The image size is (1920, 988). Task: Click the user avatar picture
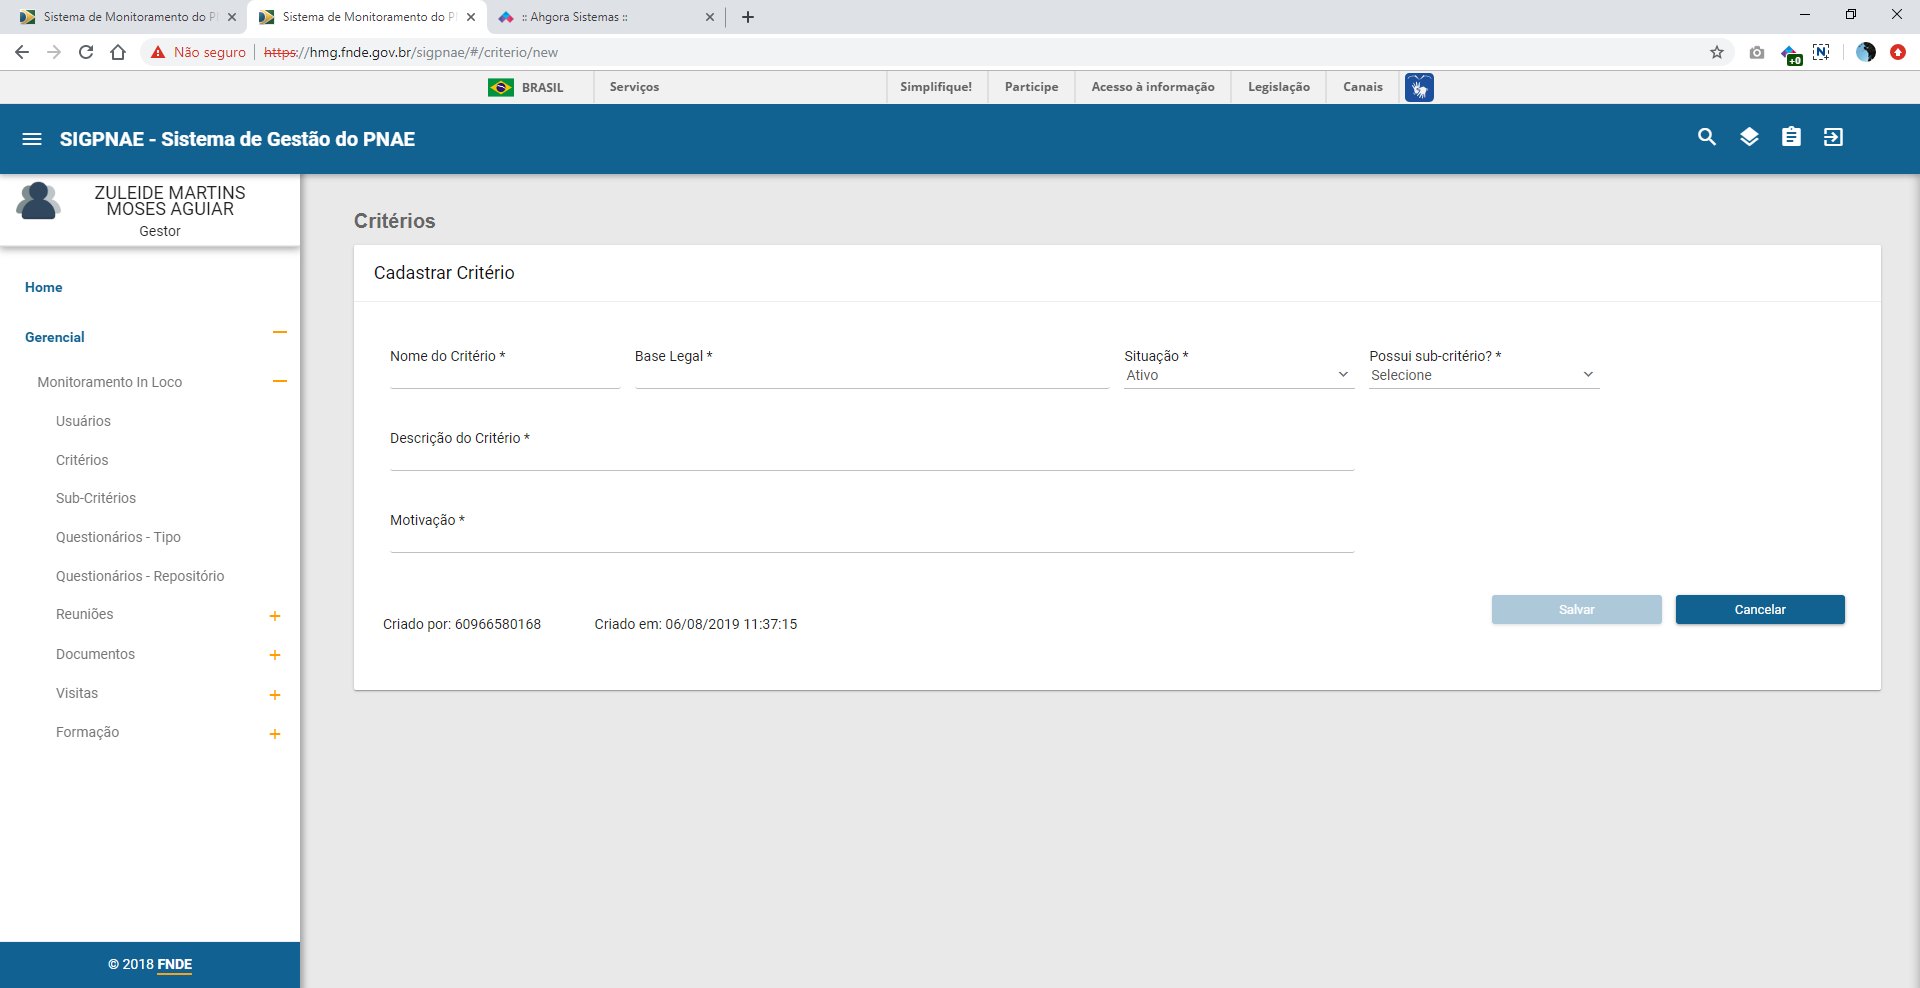pos(38,201)
